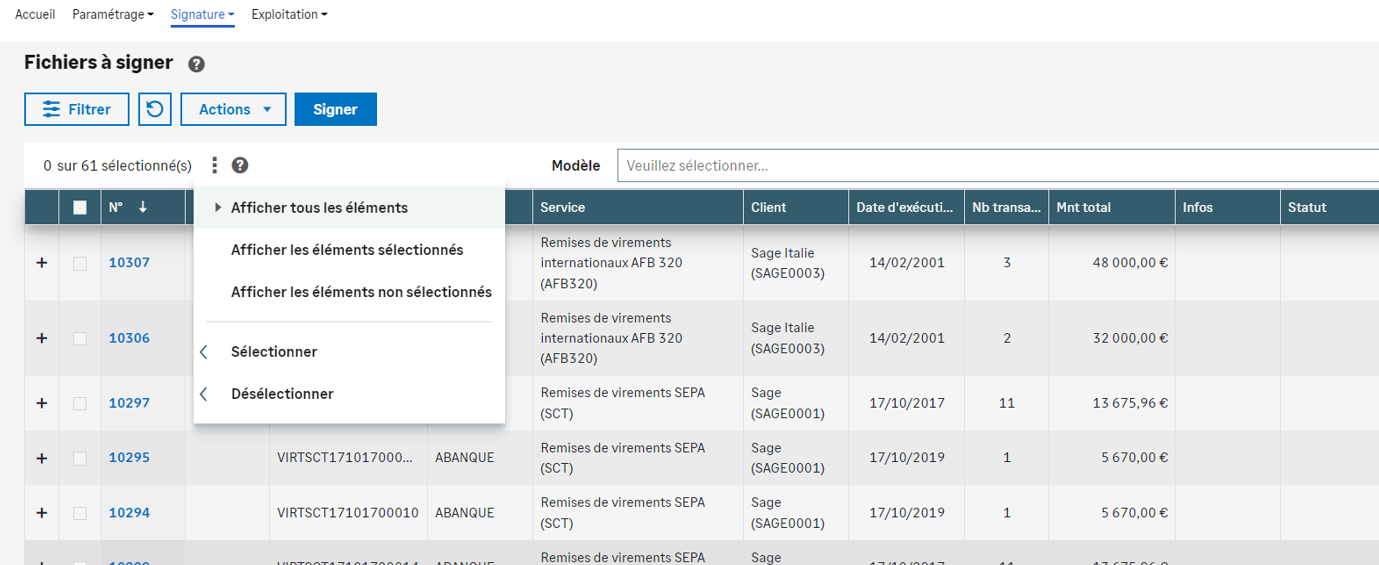Screen dimensions: 1379x565
Task: Check the checkbox for row 10295
Action: click(80, 458)
